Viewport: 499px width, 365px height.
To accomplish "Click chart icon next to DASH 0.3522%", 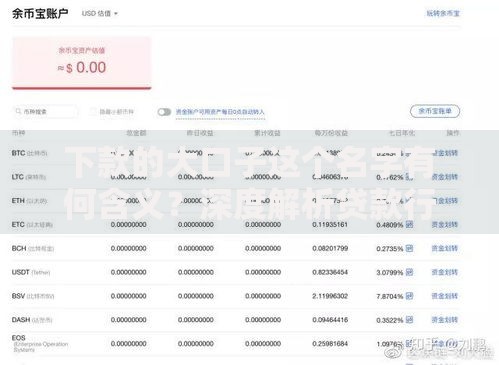I will 409,320.
